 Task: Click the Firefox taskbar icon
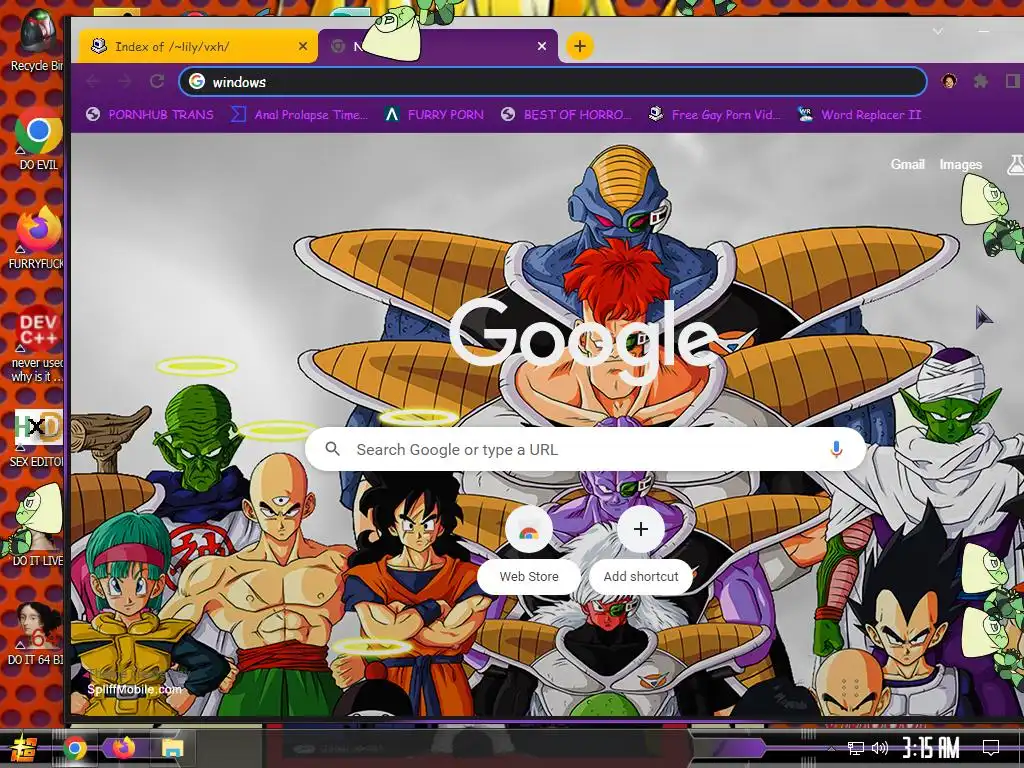pos(123,748)
